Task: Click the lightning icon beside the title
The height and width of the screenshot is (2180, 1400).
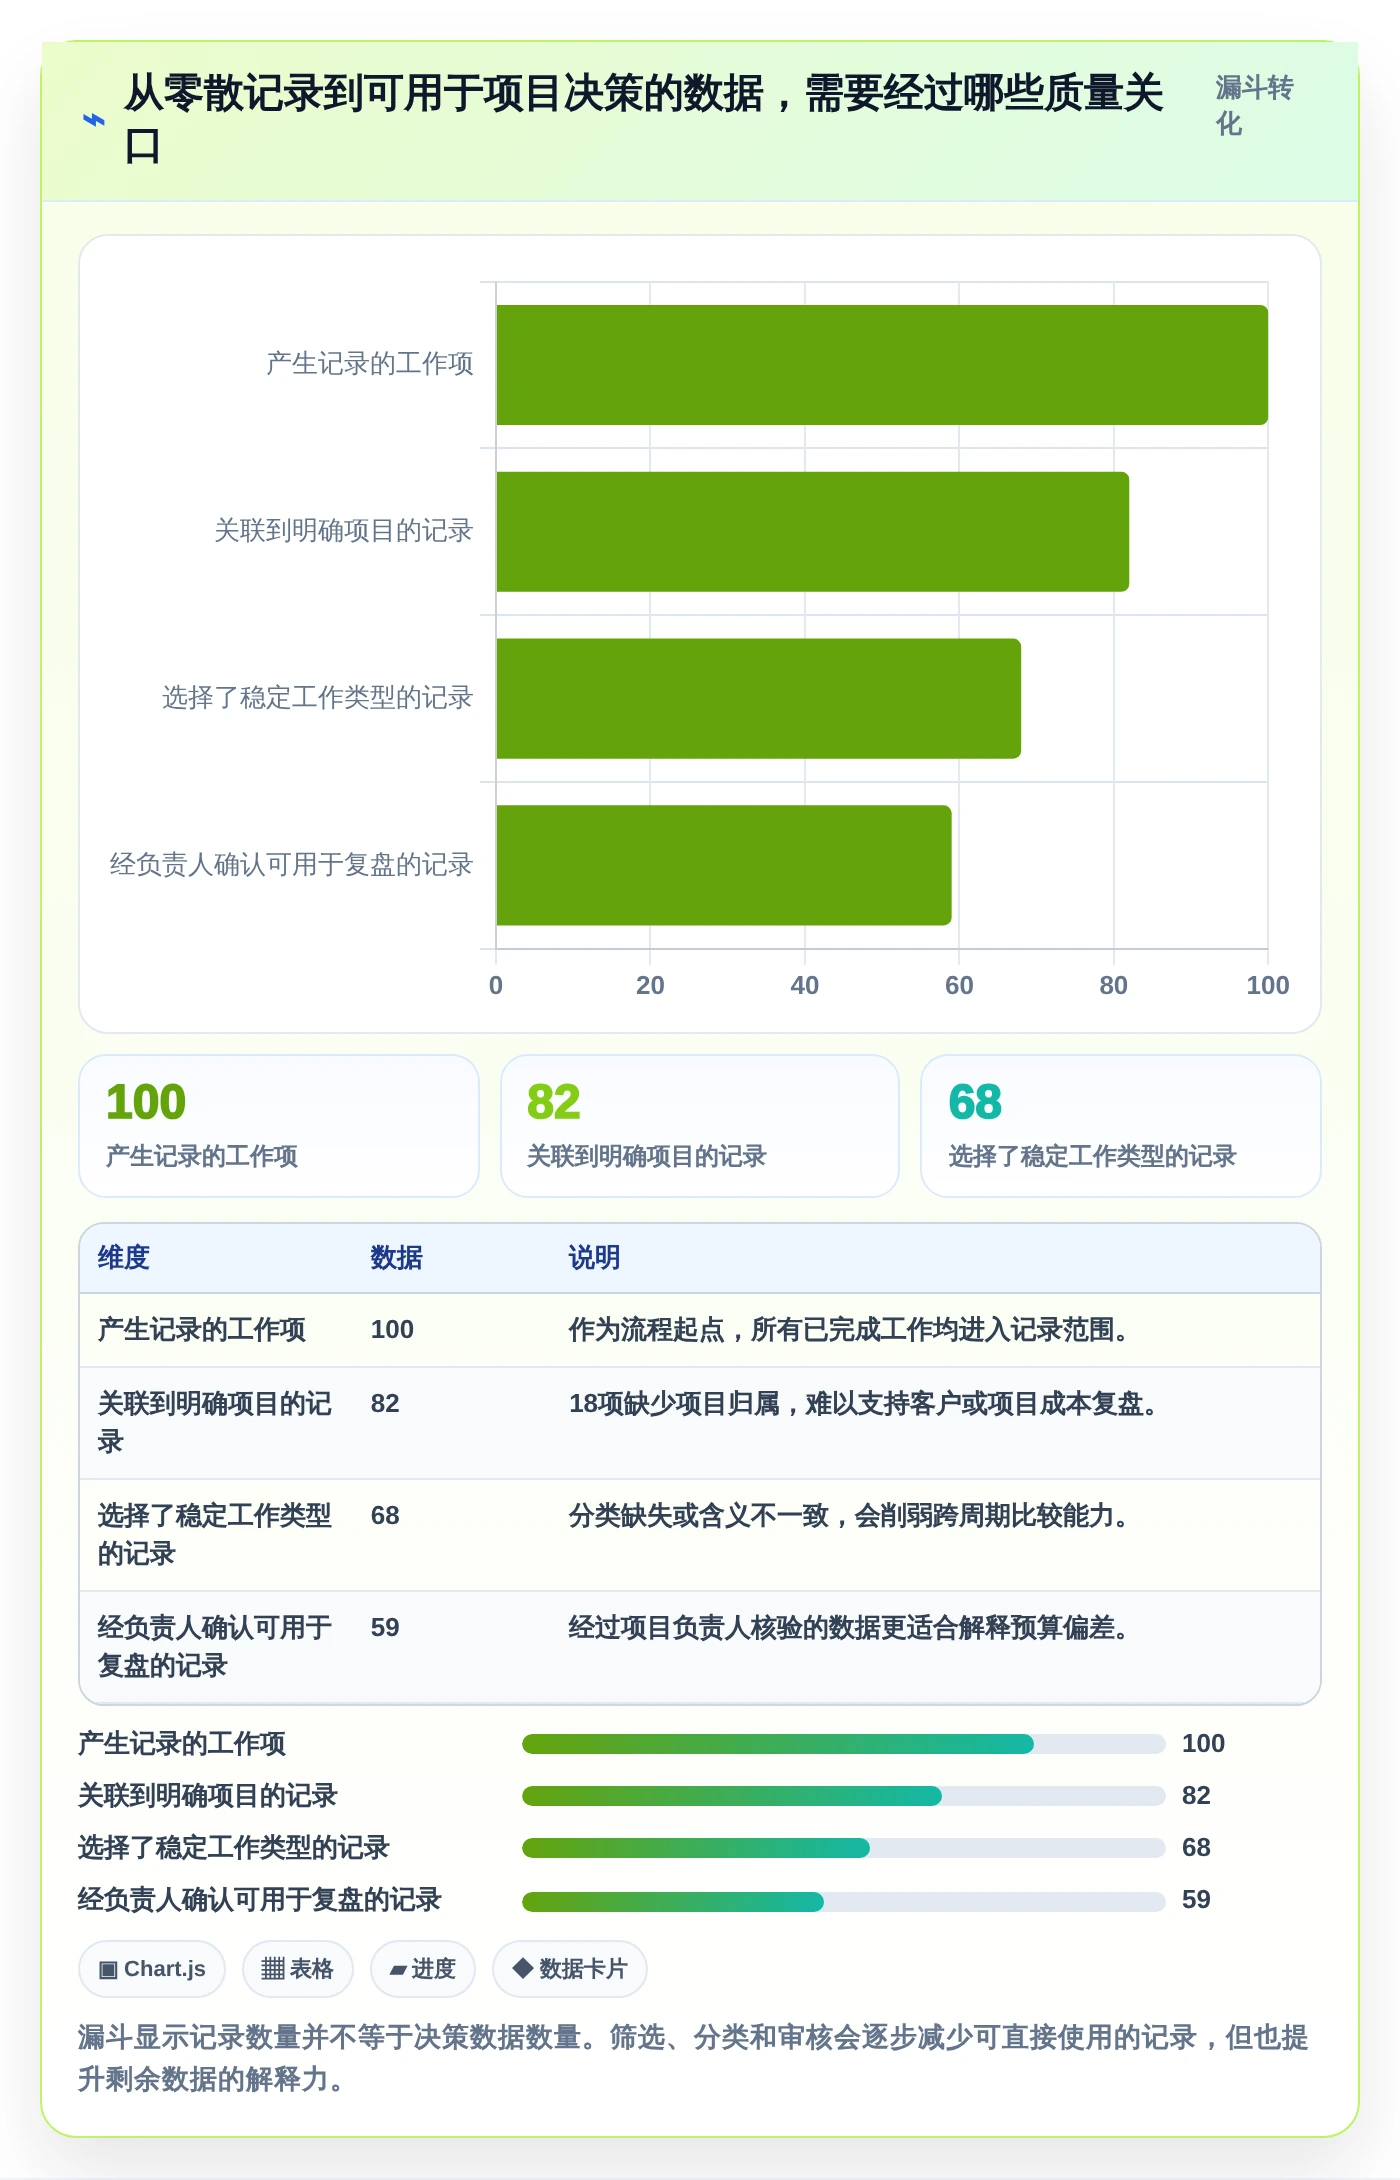Action: pos(93,120)
